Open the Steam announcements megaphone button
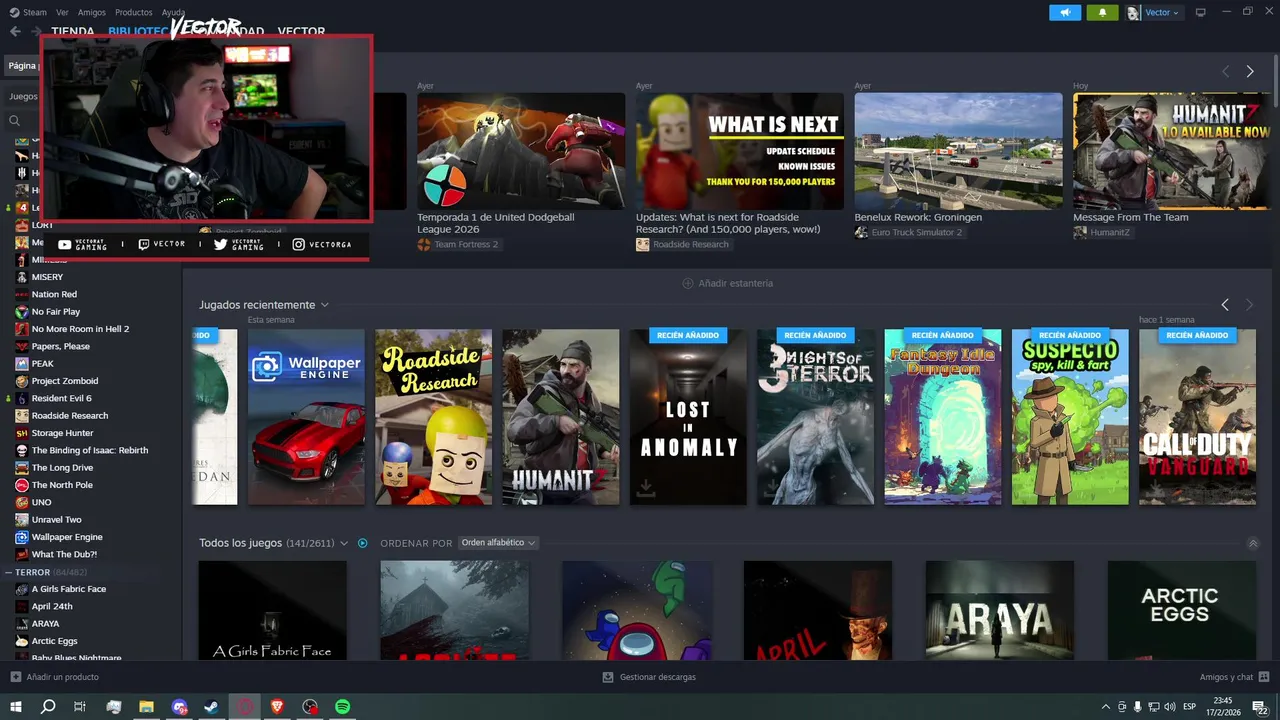 (x=1065, y=12)
